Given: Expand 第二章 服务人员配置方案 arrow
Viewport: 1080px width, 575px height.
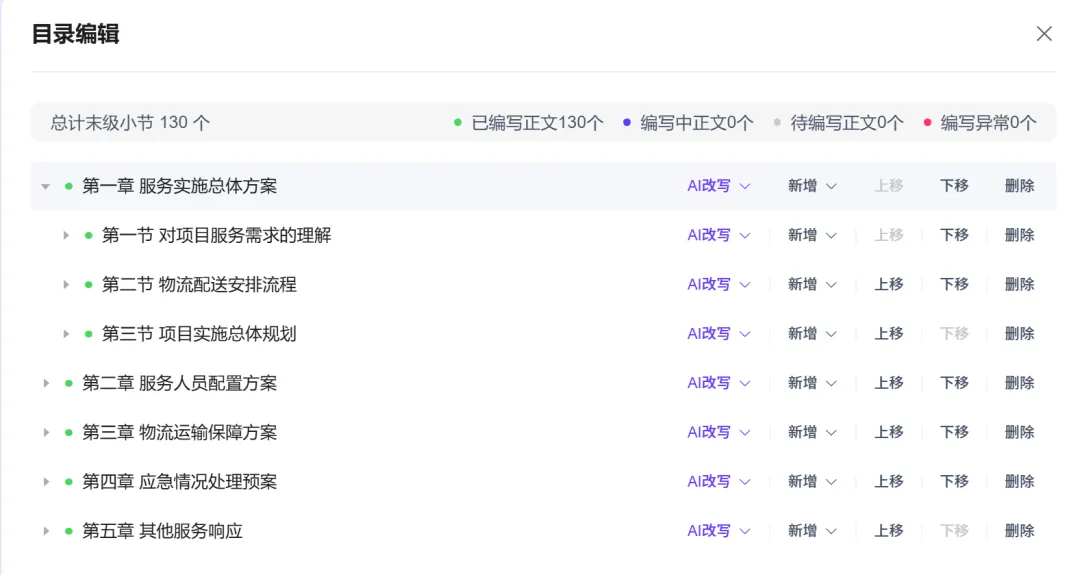Looking at the screenshot, I should click(x=45, y=383).
